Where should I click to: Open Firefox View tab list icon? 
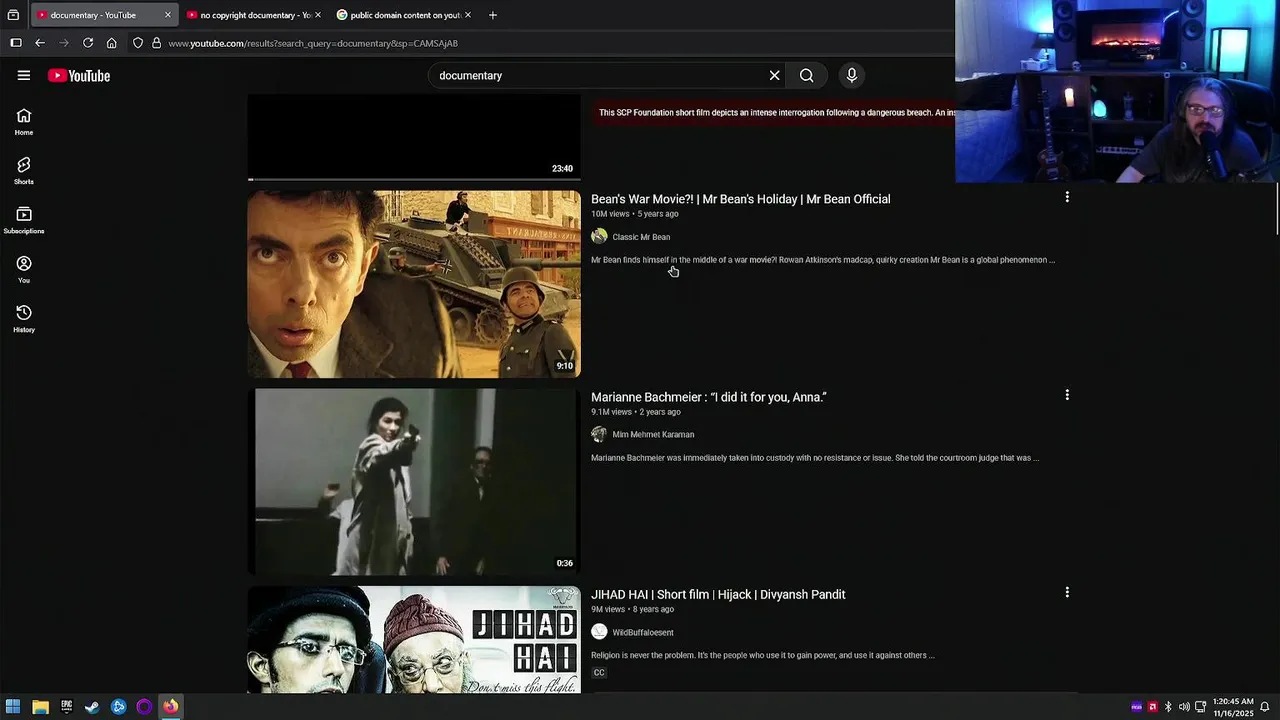(13, 15)
